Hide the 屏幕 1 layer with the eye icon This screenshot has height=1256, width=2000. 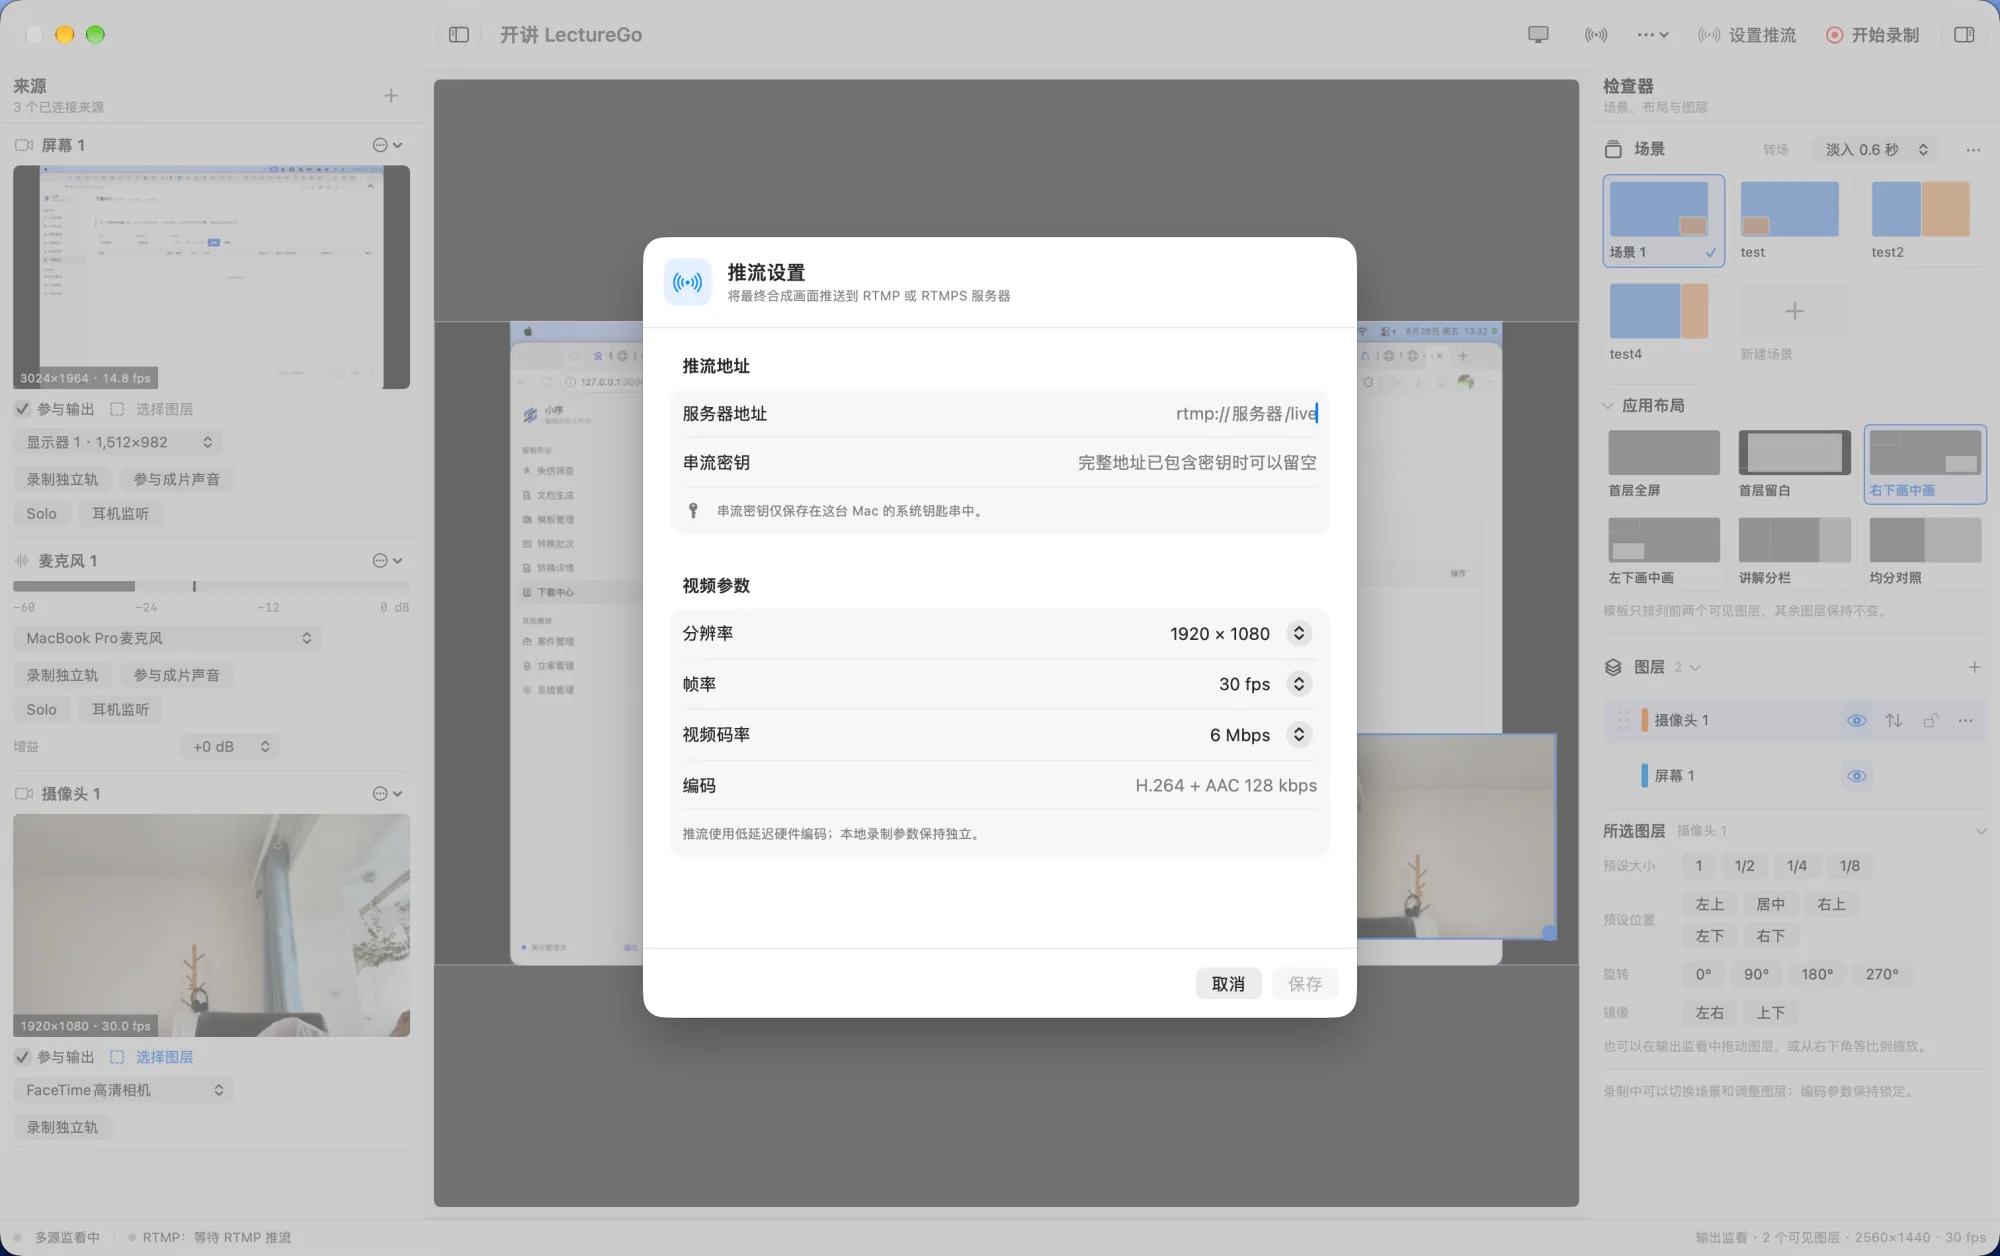coord(1856,776)
